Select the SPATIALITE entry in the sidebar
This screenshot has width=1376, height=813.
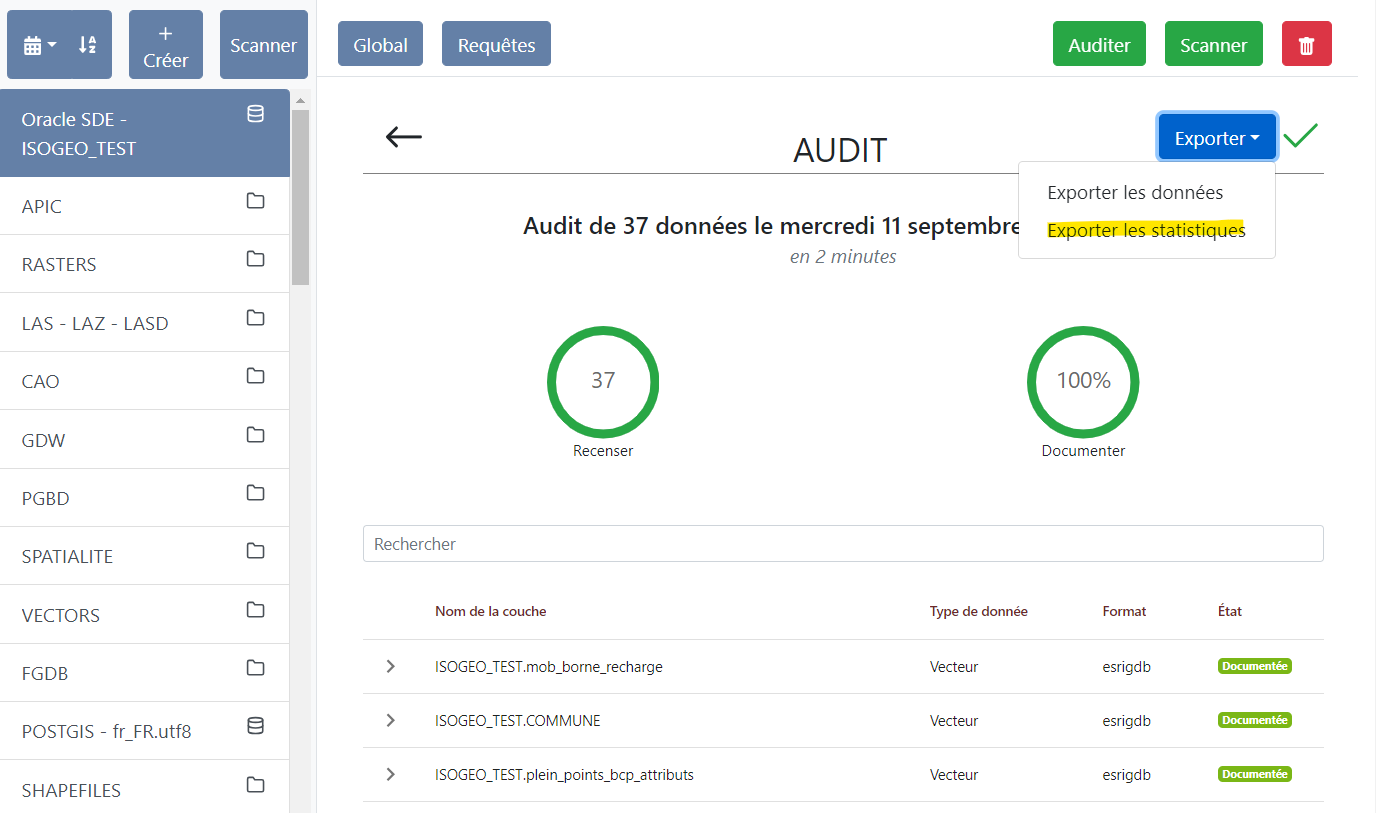click(145, 556)
